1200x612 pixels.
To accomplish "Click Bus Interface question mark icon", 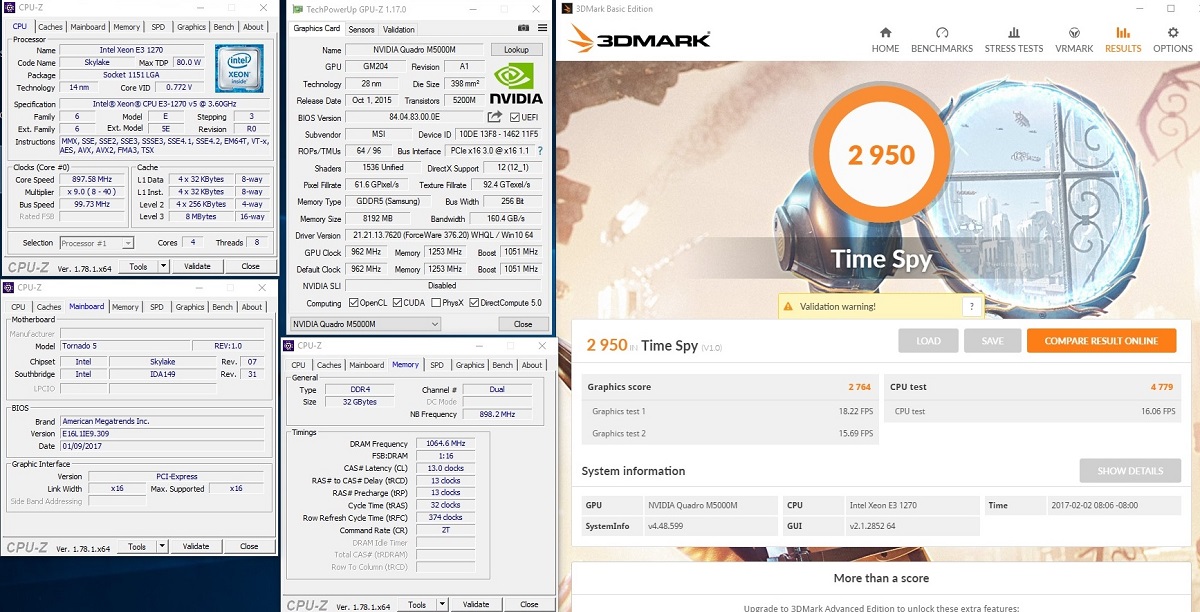I will point(540,151).
